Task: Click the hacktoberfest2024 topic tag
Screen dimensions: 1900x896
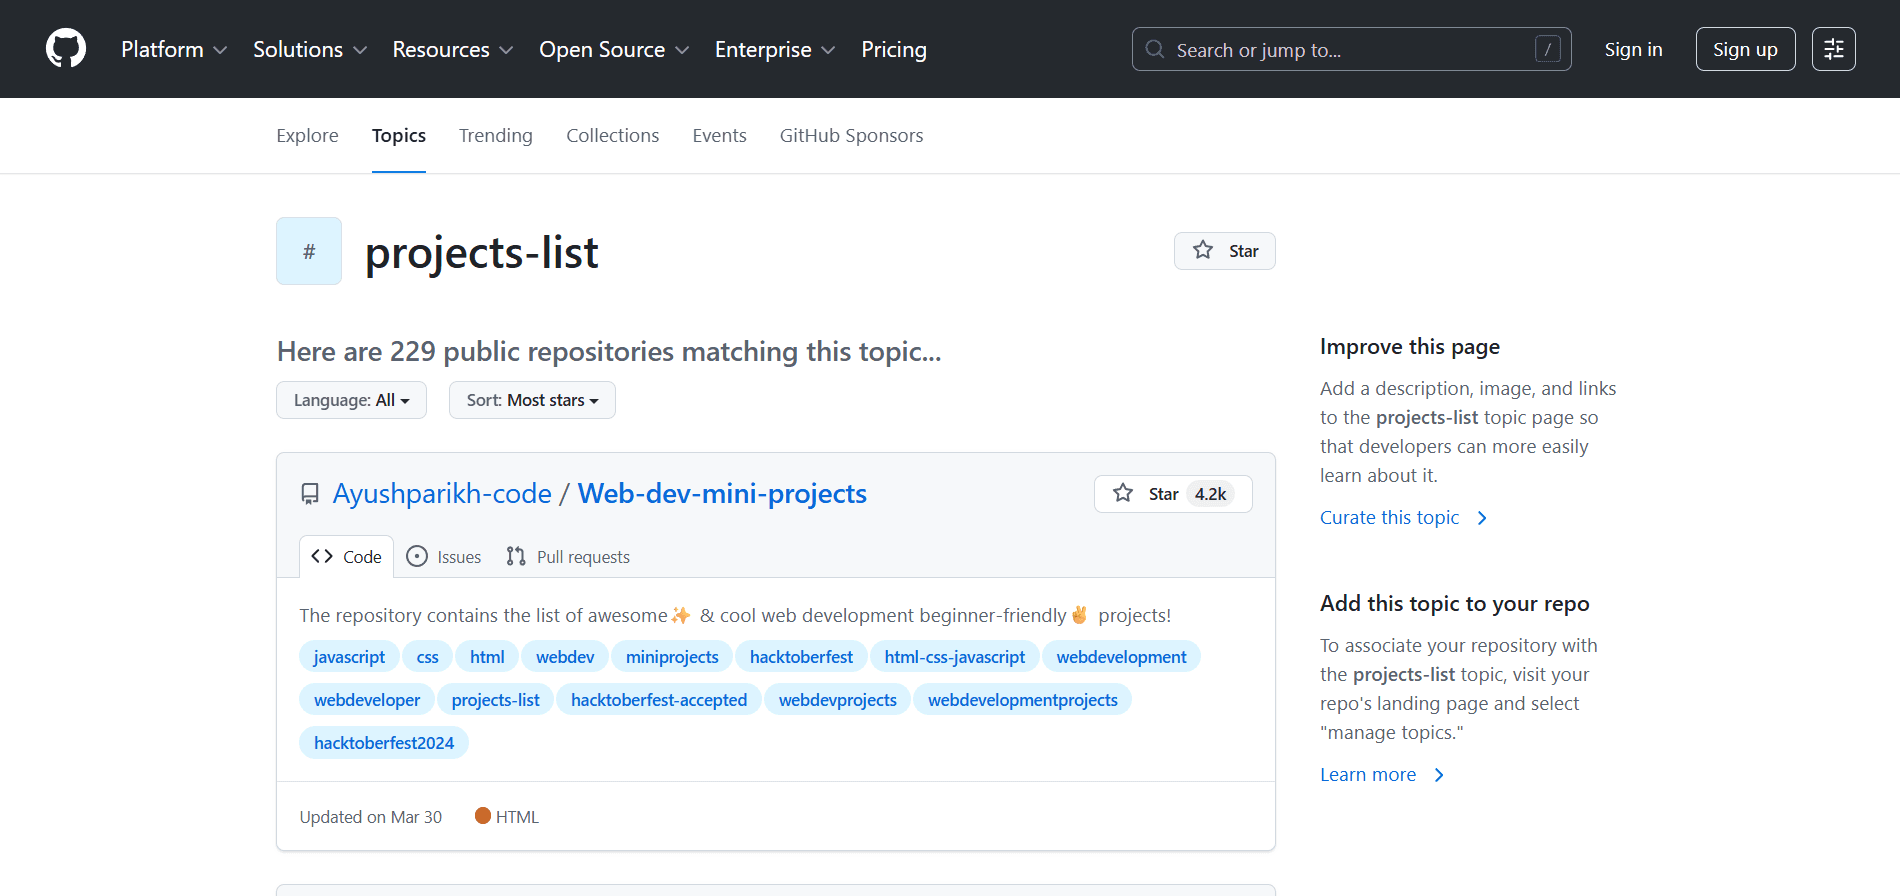Action: tap(384, 743)
